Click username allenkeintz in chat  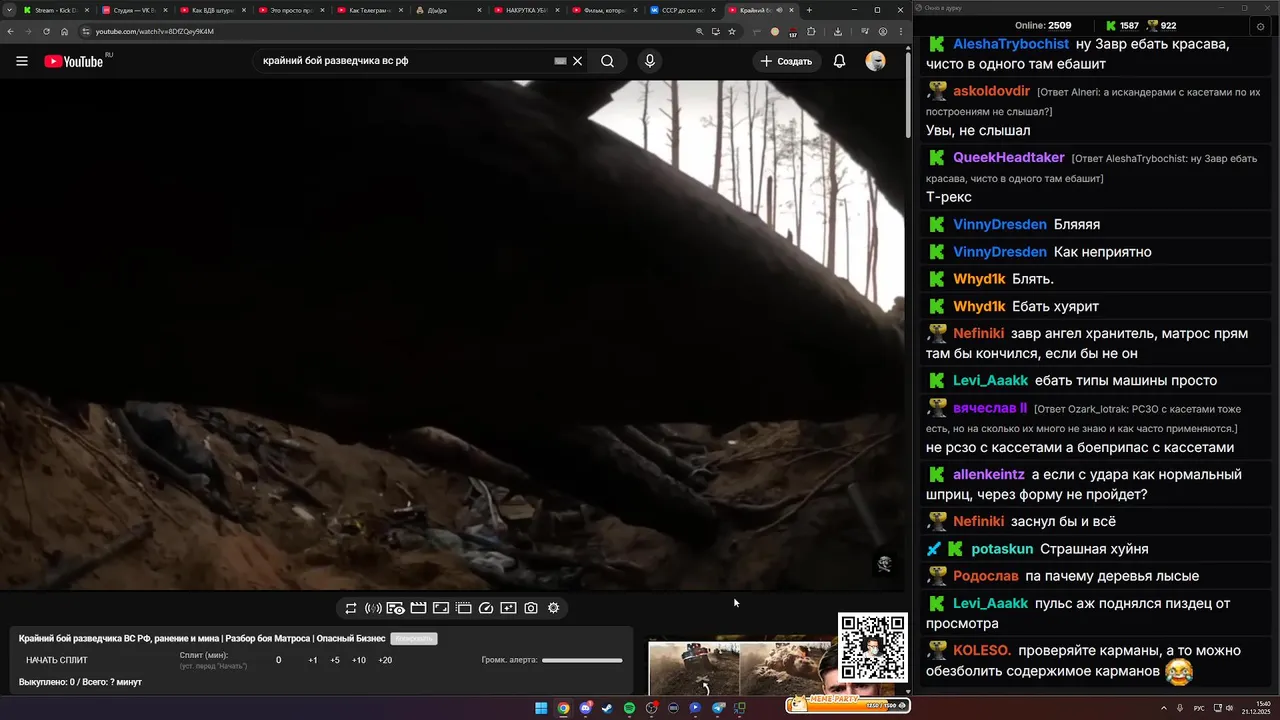click(989, 475)
